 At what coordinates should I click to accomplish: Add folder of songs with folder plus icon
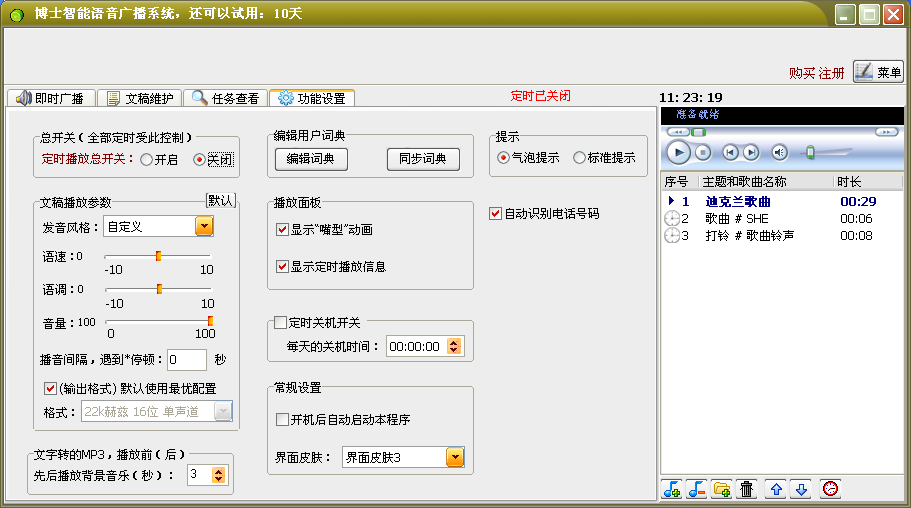[722, 489]
